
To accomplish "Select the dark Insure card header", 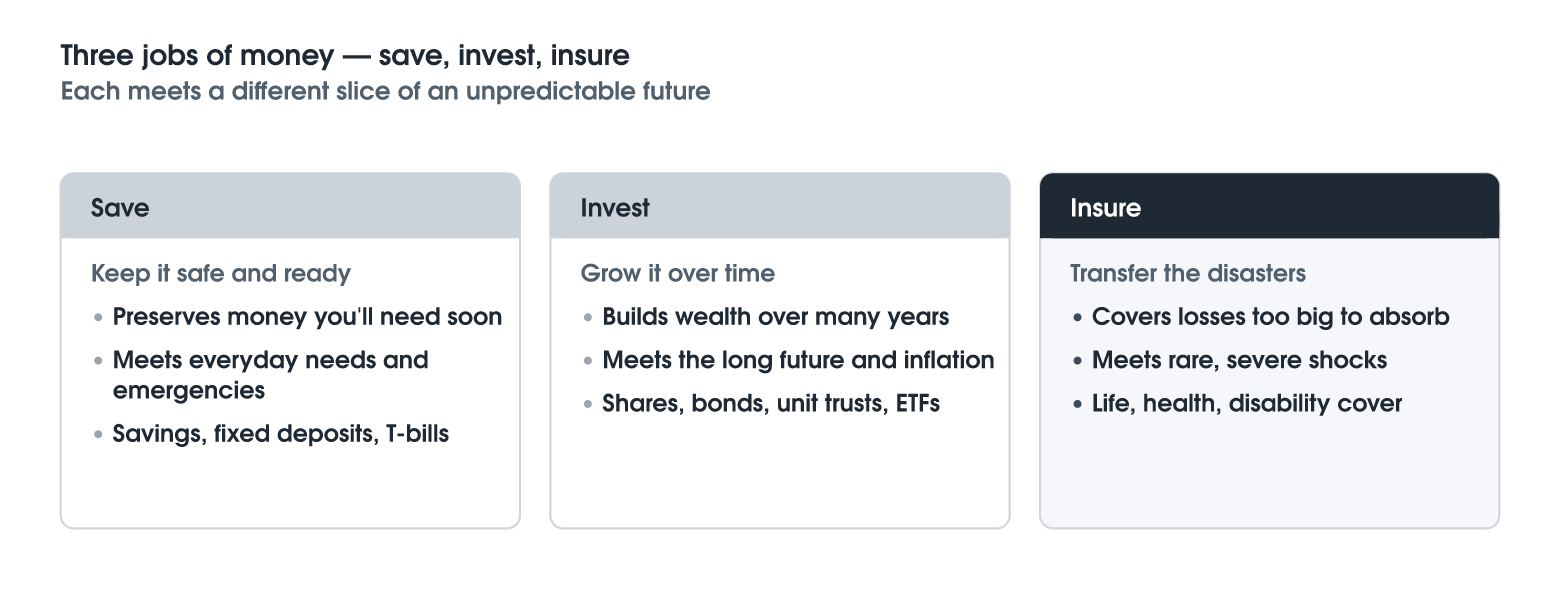I will [1270, 206].
